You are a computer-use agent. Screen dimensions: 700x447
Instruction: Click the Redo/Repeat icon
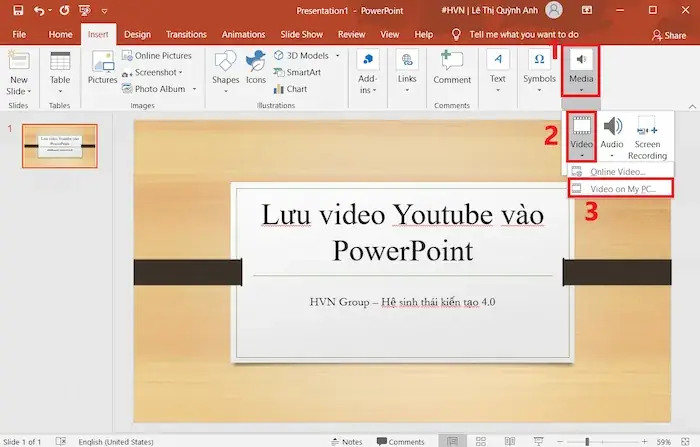coord(64,10)
